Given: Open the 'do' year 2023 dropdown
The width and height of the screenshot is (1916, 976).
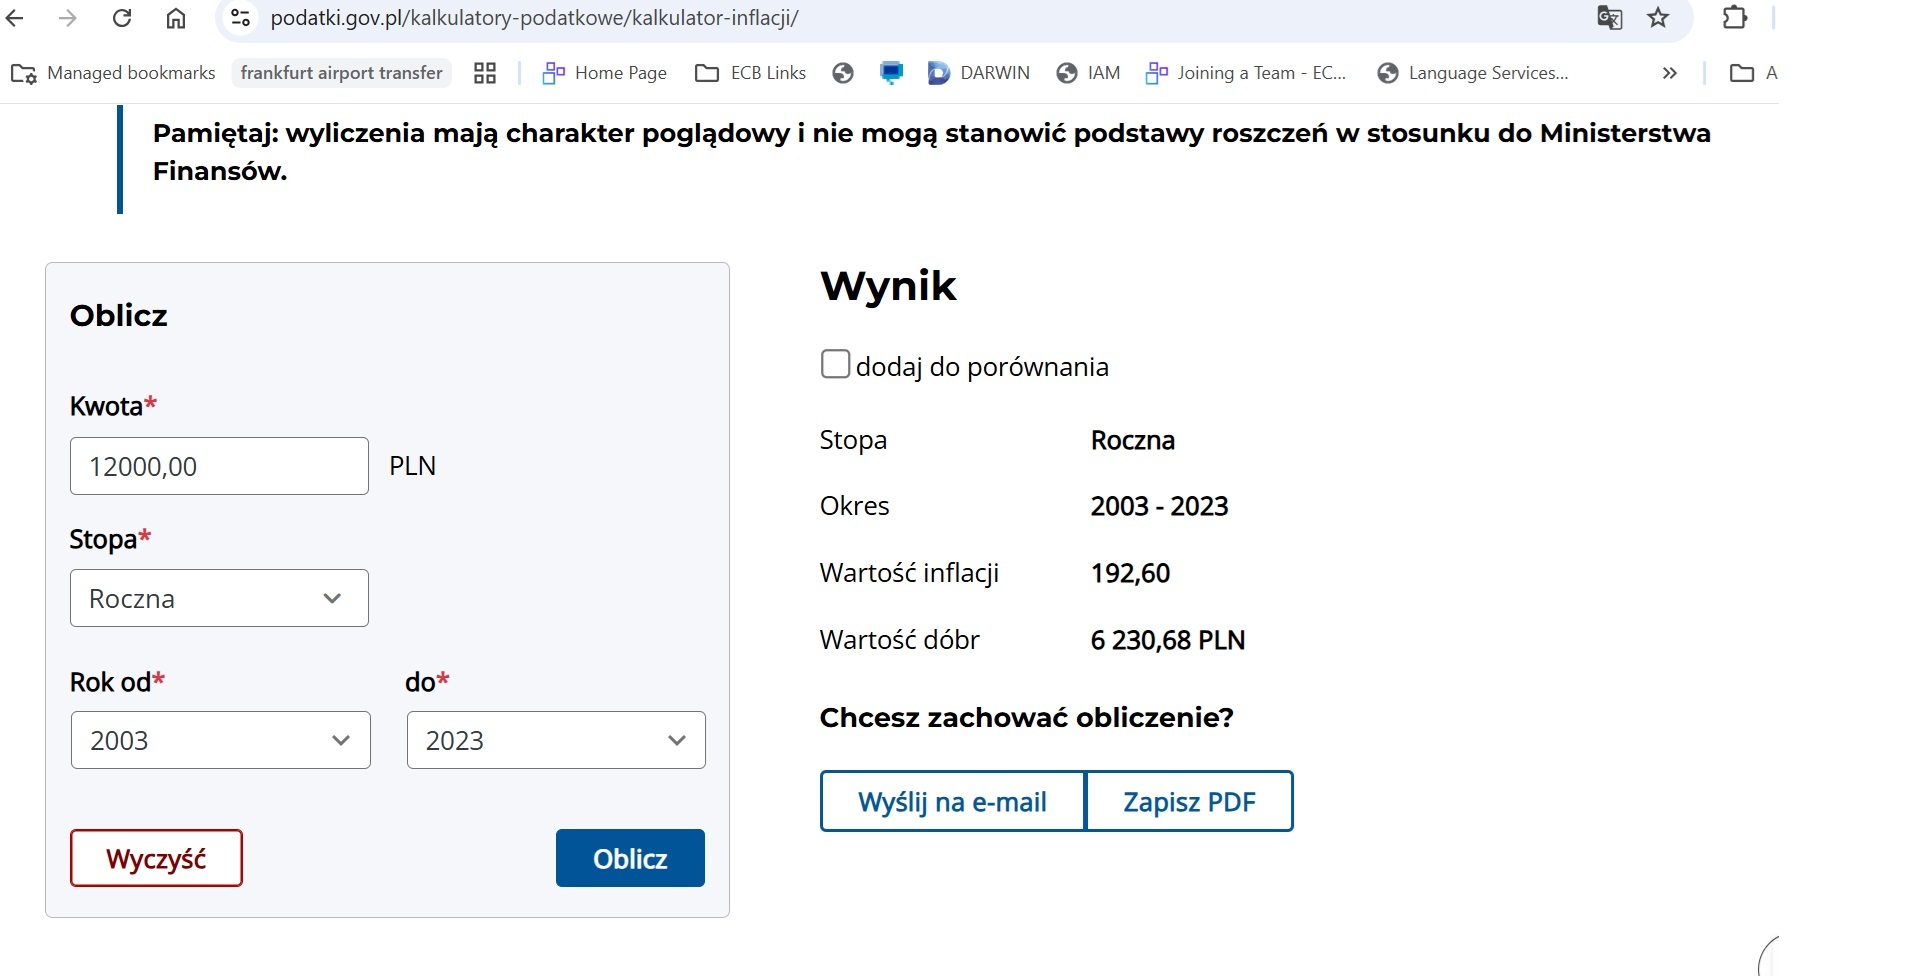Looking at the screenshot, I should click(556, 740).
